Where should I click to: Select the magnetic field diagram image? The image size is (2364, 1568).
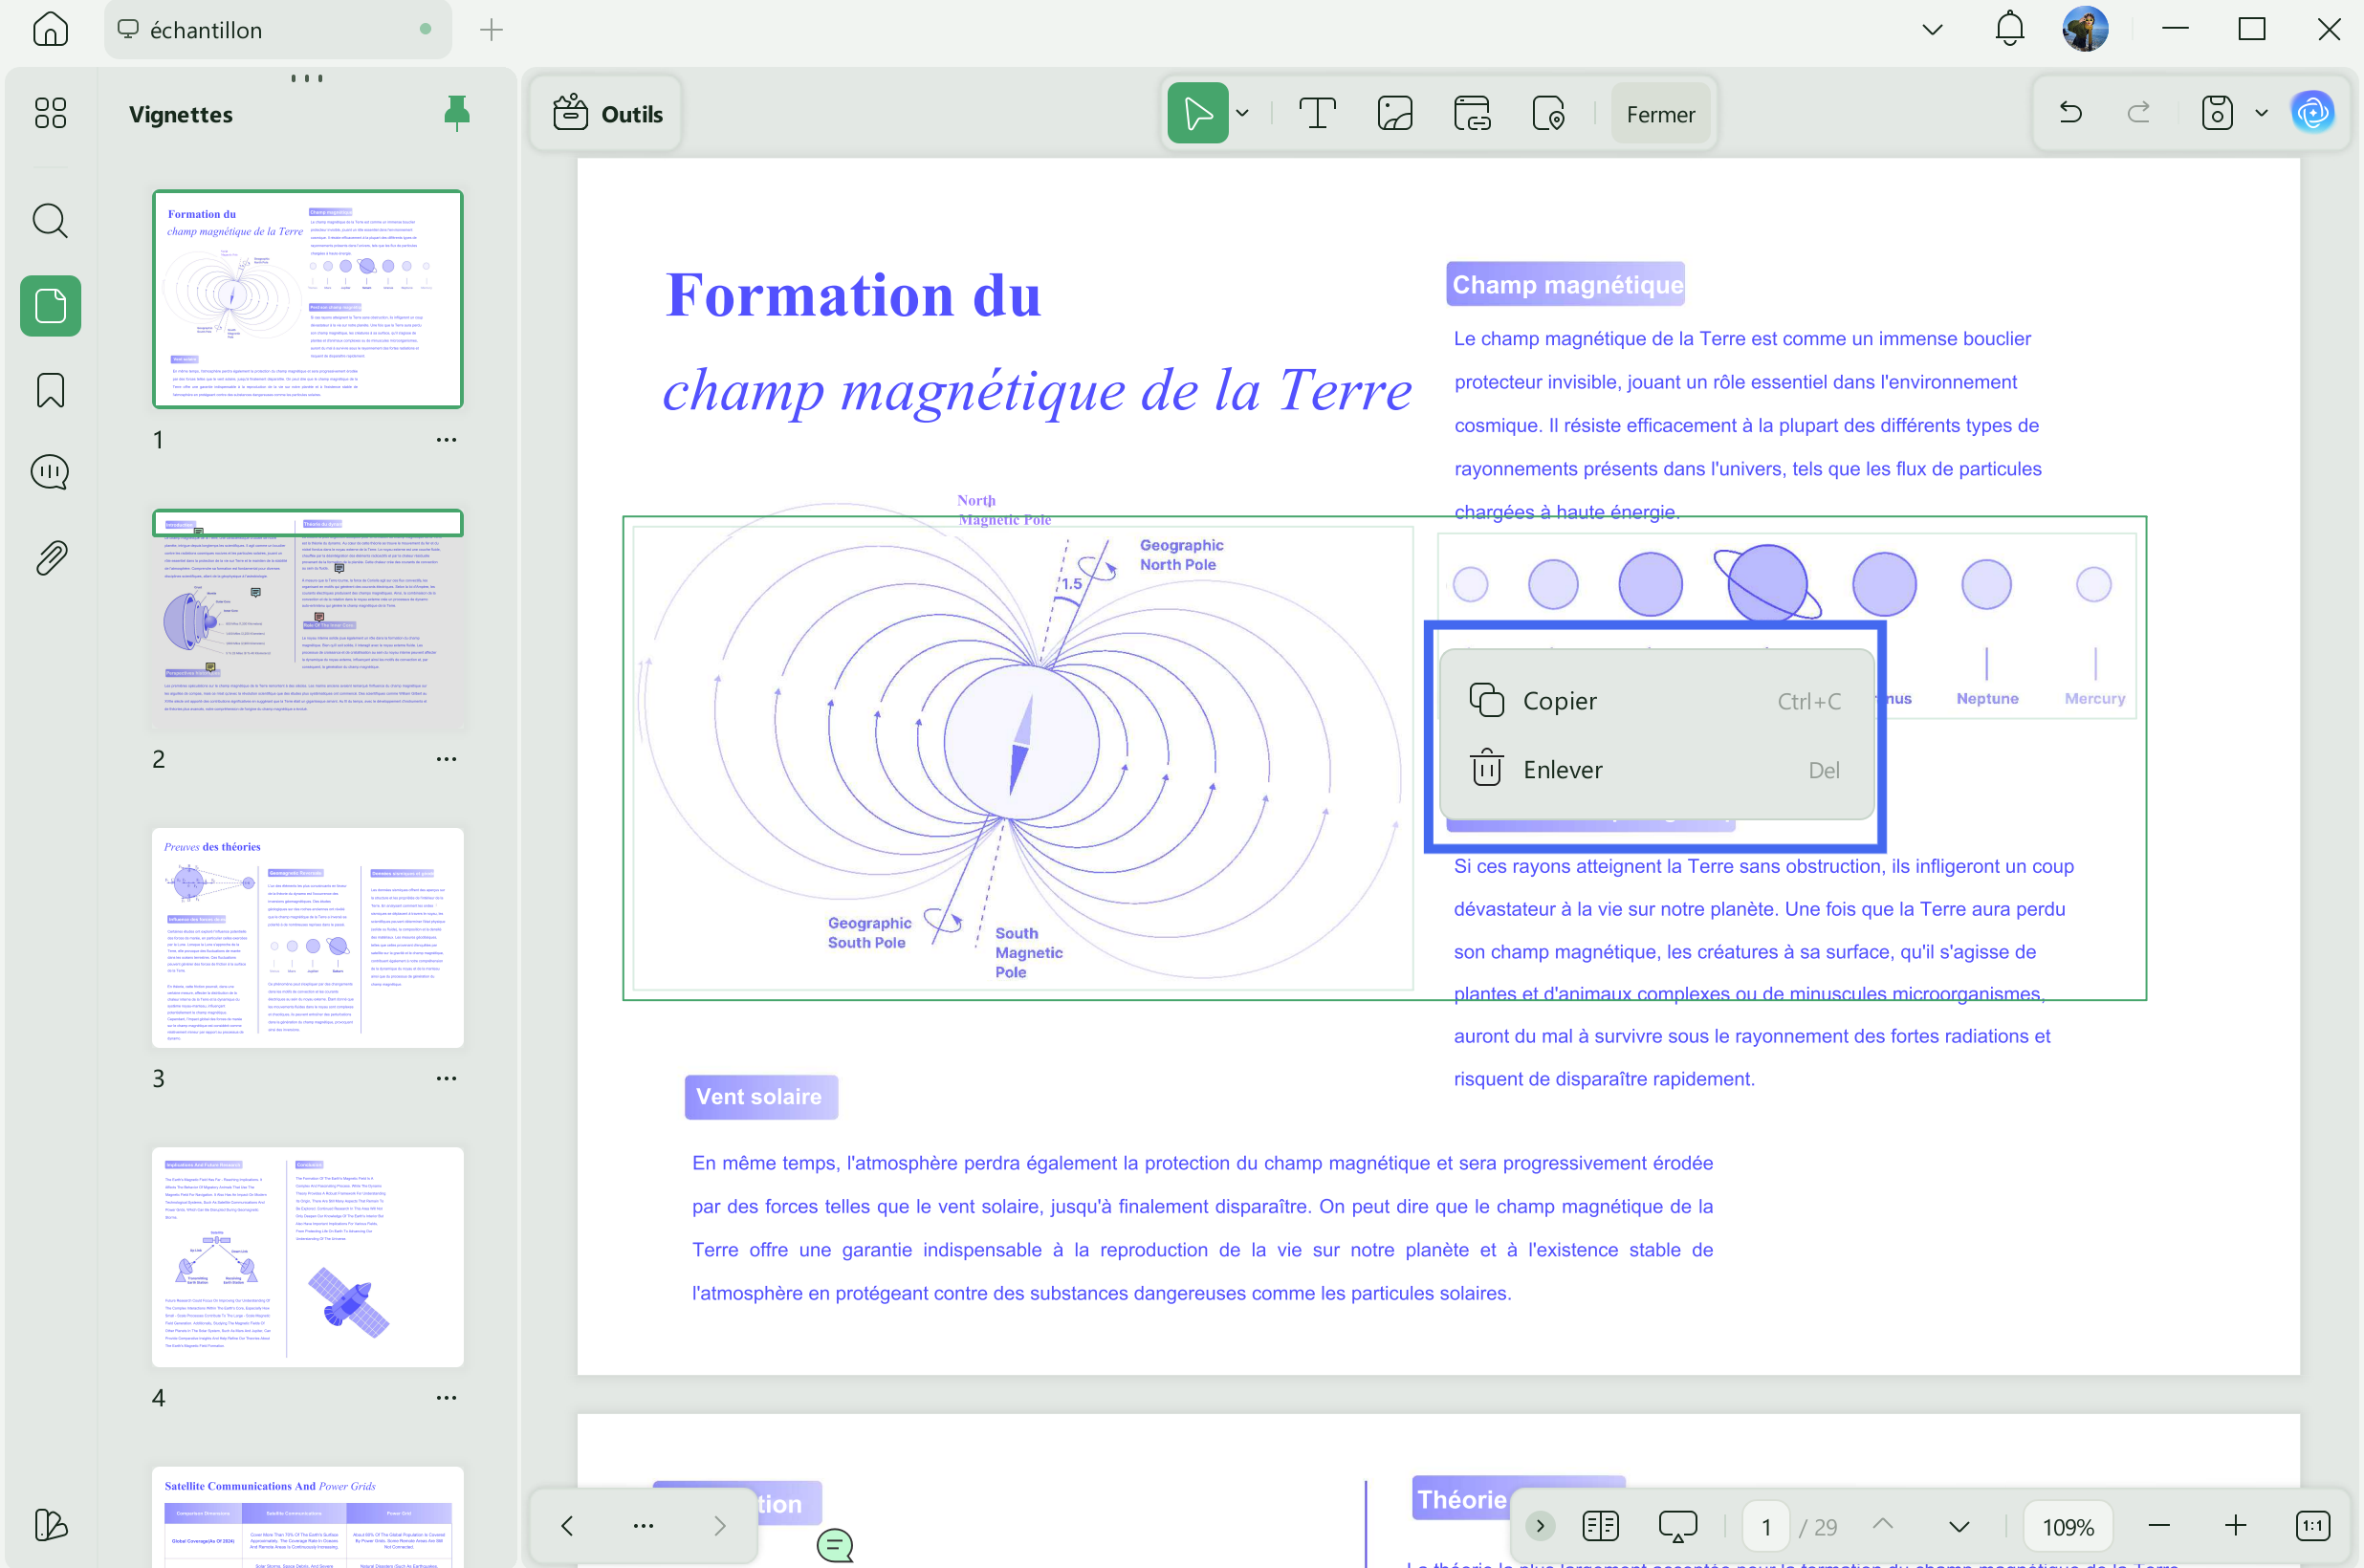point(1023,758)
